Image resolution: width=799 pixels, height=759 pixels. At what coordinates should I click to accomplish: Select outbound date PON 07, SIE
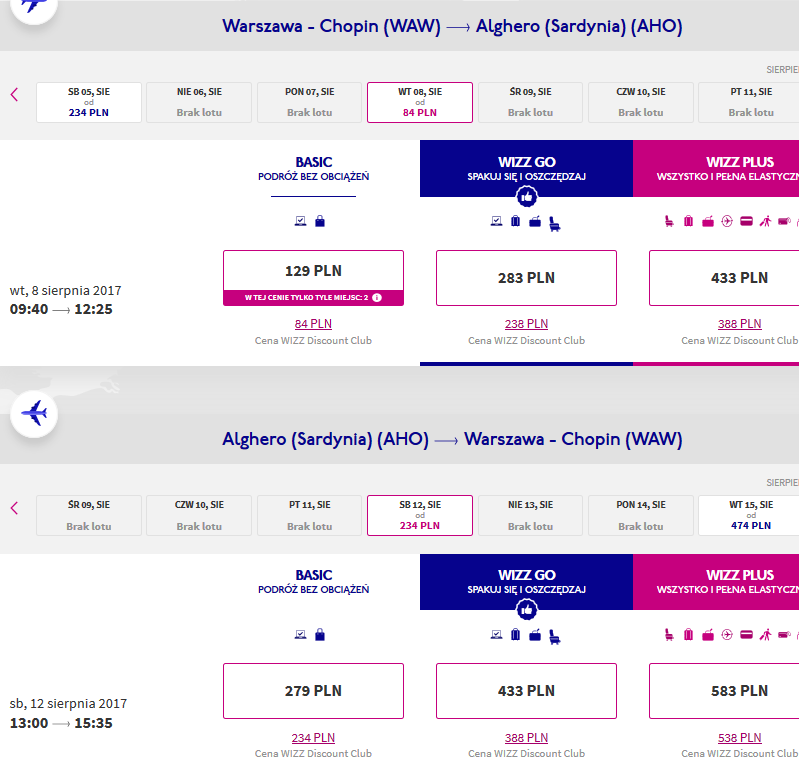pyautogui.click(x=309, y=102)
